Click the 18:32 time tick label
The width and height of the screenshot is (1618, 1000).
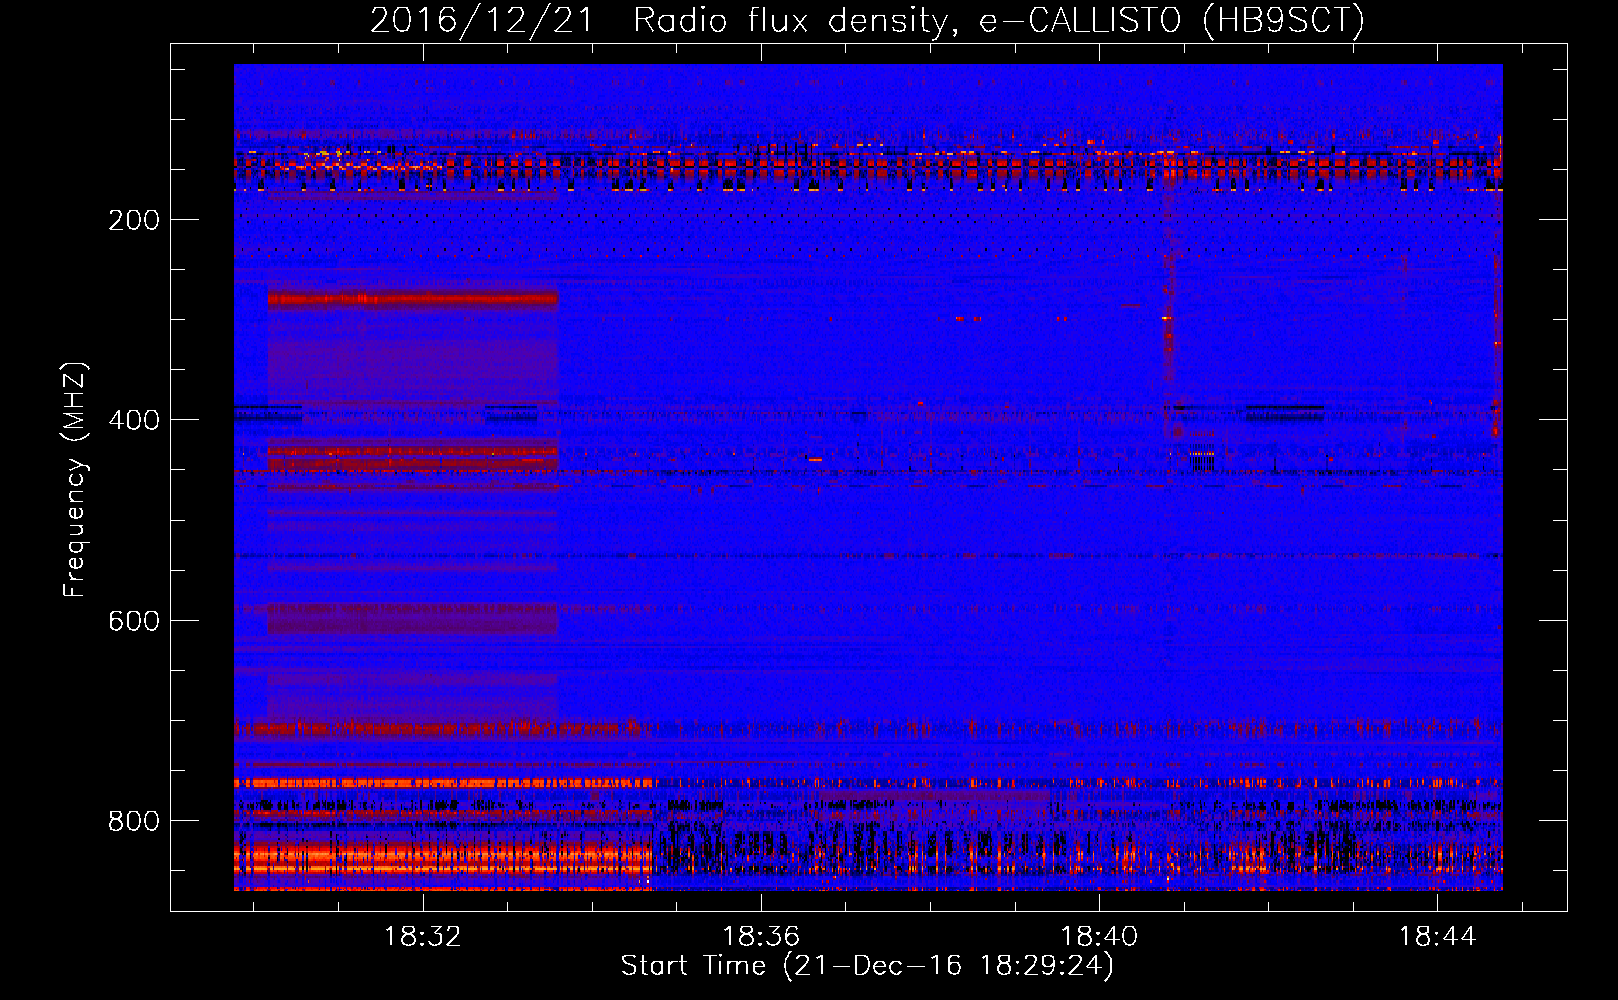[423, 937]
